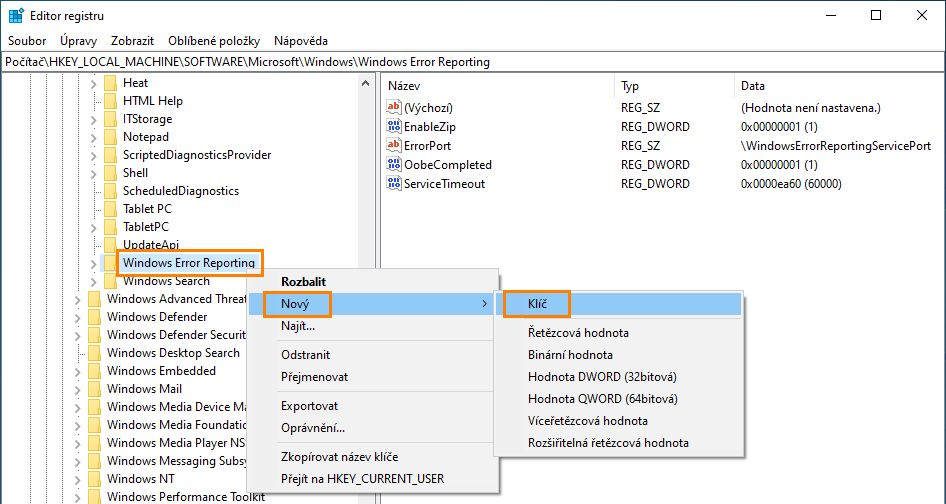Image resolution: width=946 pixels, height=504 pixels.
Task: Select the ServiceTimeout value name
Action: click(x=444, y=183)
